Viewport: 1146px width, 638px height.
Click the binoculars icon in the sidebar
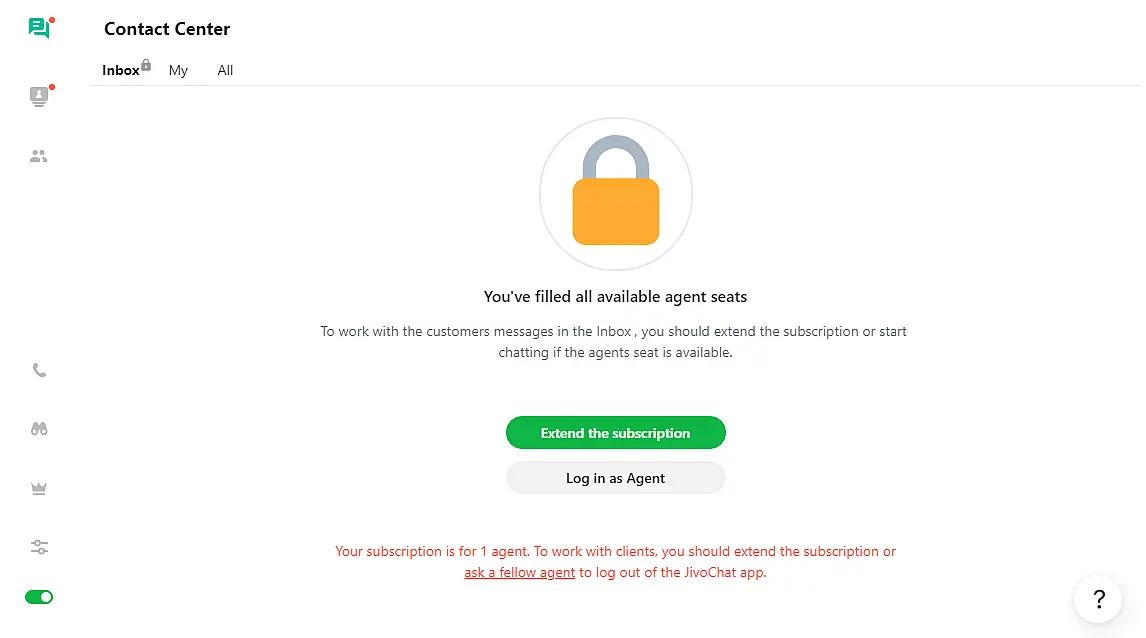tap(39, 429)
